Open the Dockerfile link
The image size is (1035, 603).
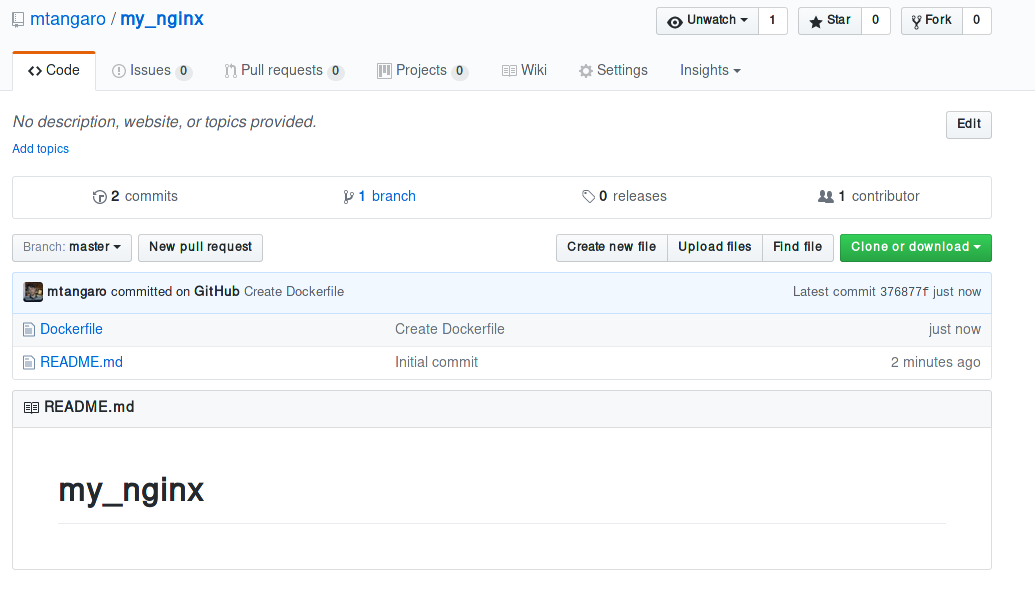(71, 329)
